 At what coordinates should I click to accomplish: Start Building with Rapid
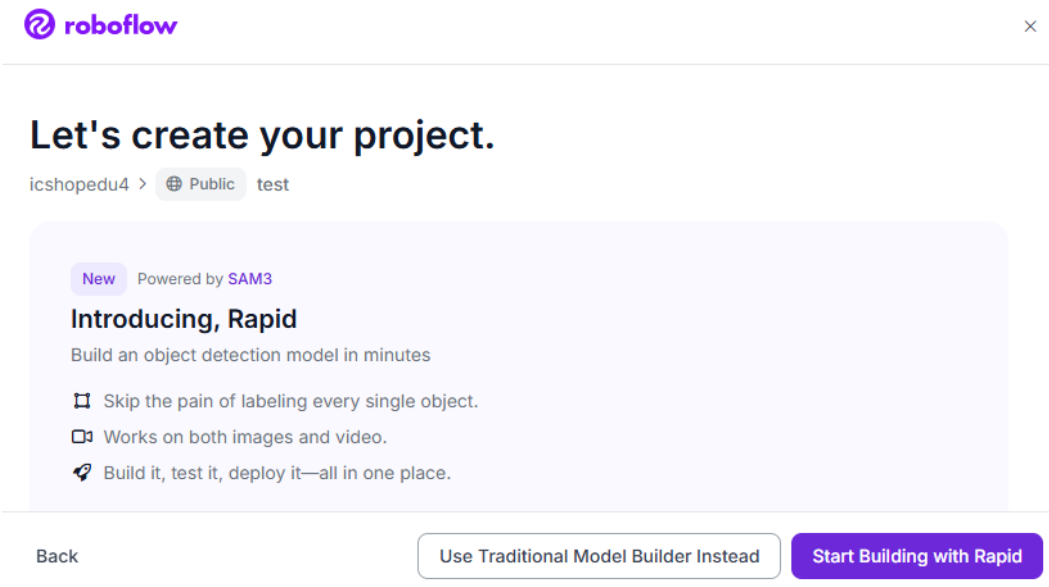[x=917, y=556]
